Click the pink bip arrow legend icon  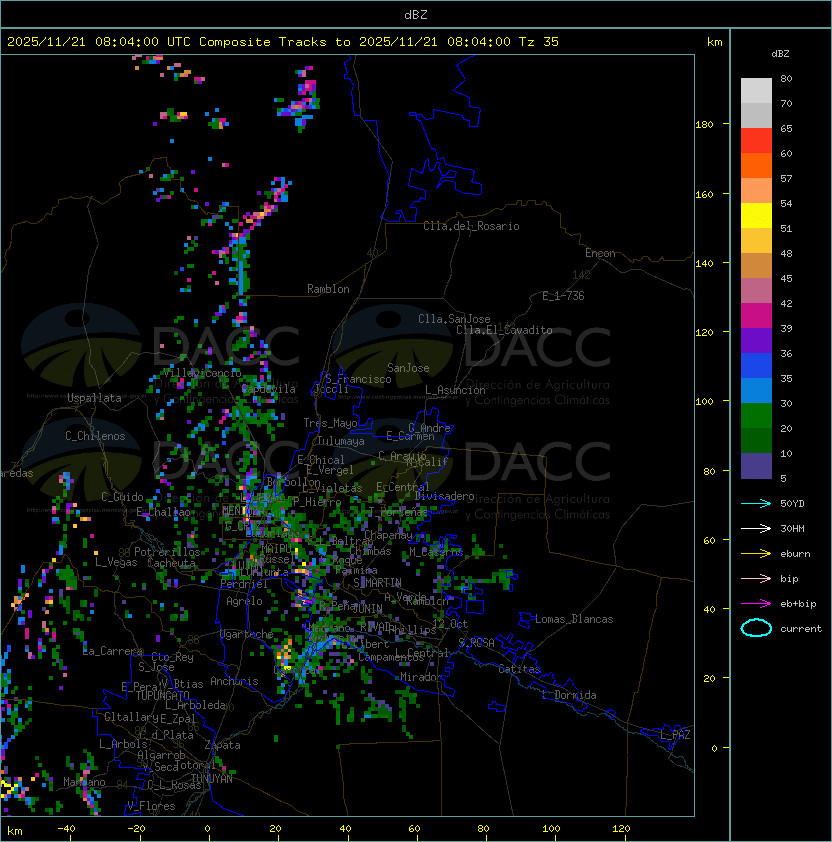[x=756, y=579]
